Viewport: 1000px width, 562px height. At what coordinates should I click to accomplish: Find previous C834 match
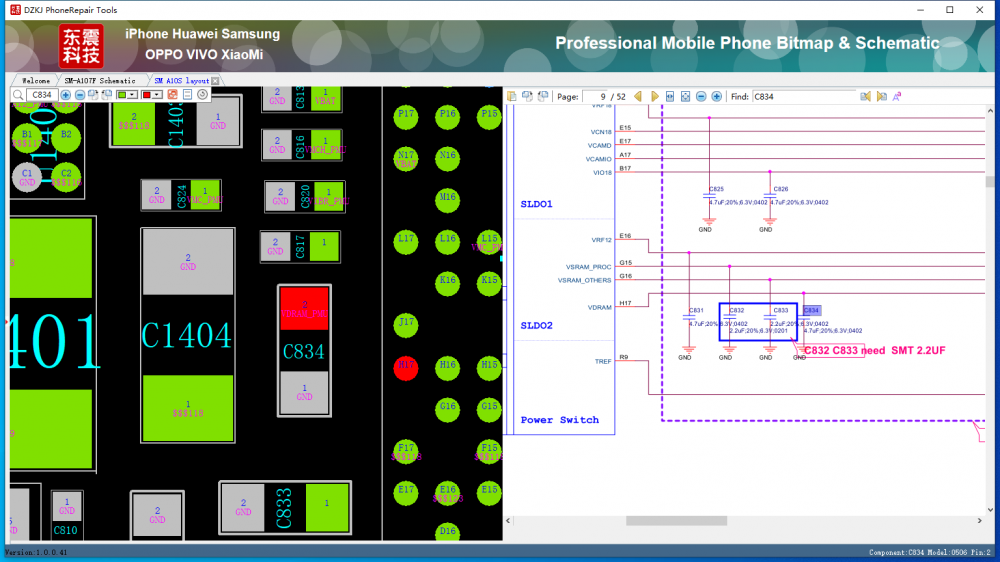(865, 96)
